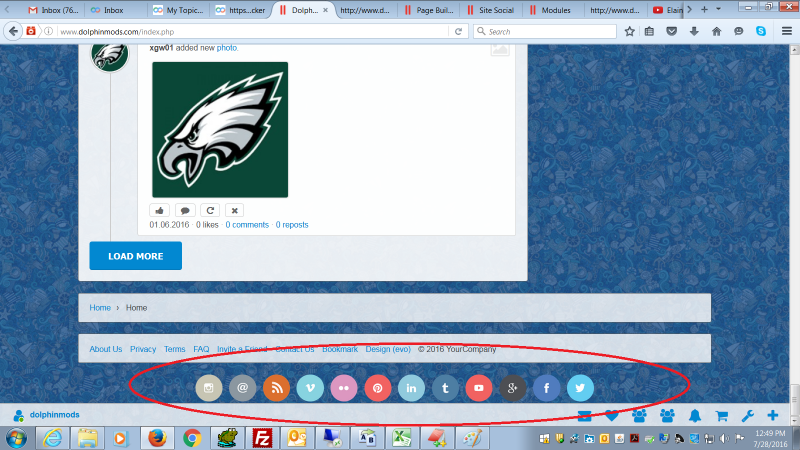Open the Tumblr social icon
Viewport: 800px width, 450px height.
445,388
